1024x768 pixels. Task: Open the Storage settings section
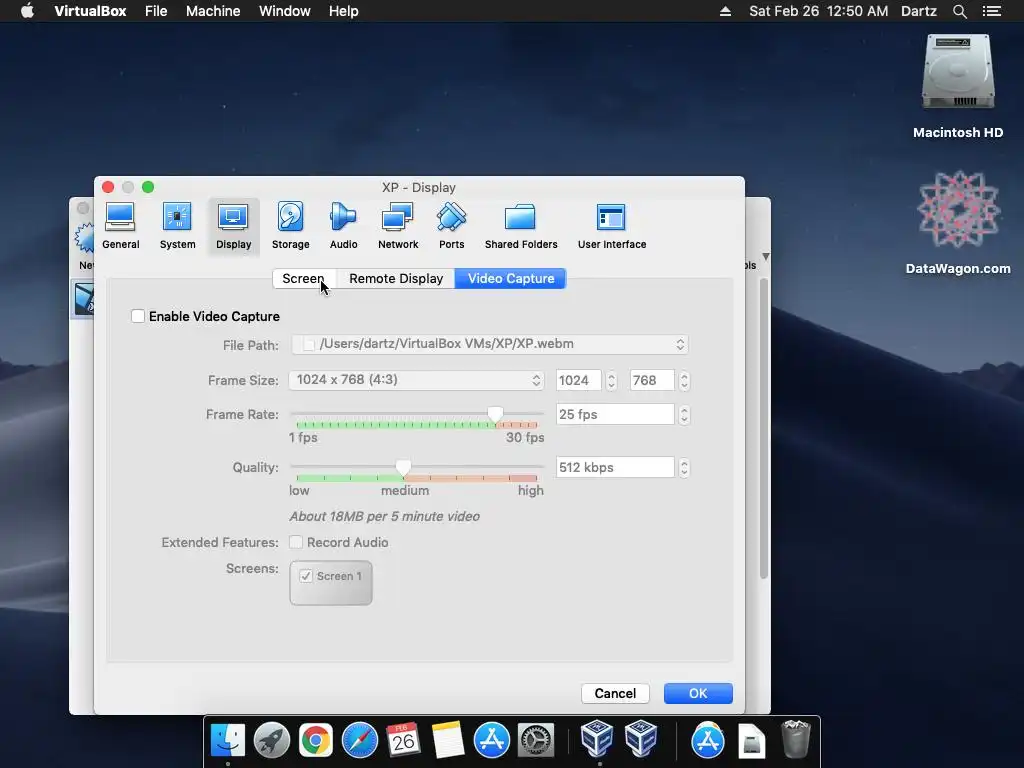pyautogui.click(x=290, y=226)
